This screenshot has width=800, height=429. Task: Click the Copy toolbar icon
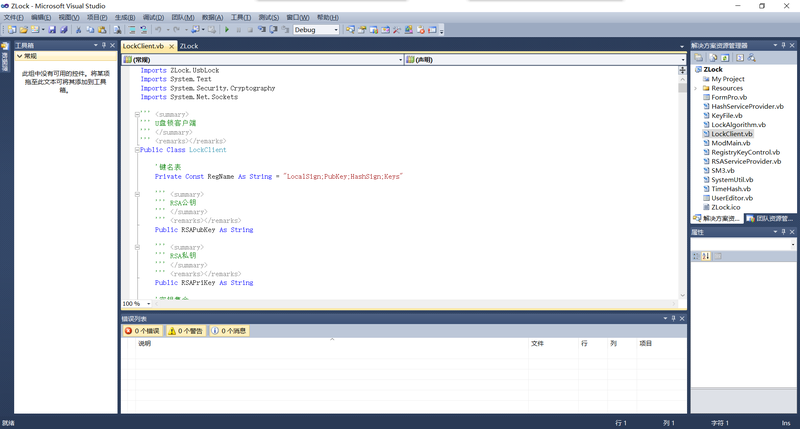[x=90, y=30]
